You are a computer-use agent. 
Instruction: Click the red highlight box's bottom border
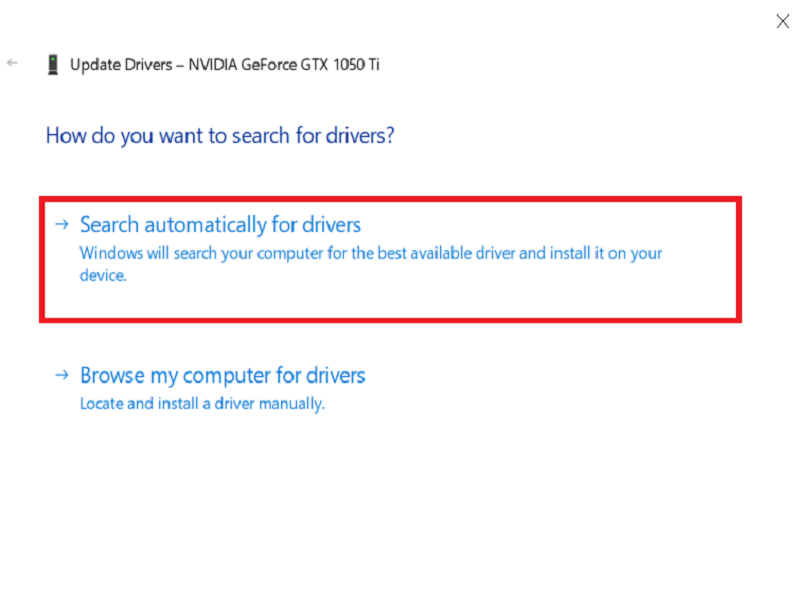click(390, 320)
